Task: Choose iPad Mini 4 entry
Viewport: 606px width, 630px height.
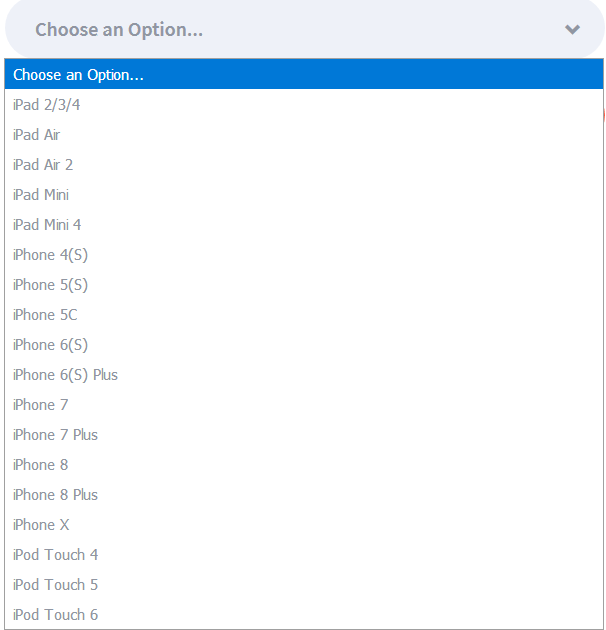Action: point(47,225)
